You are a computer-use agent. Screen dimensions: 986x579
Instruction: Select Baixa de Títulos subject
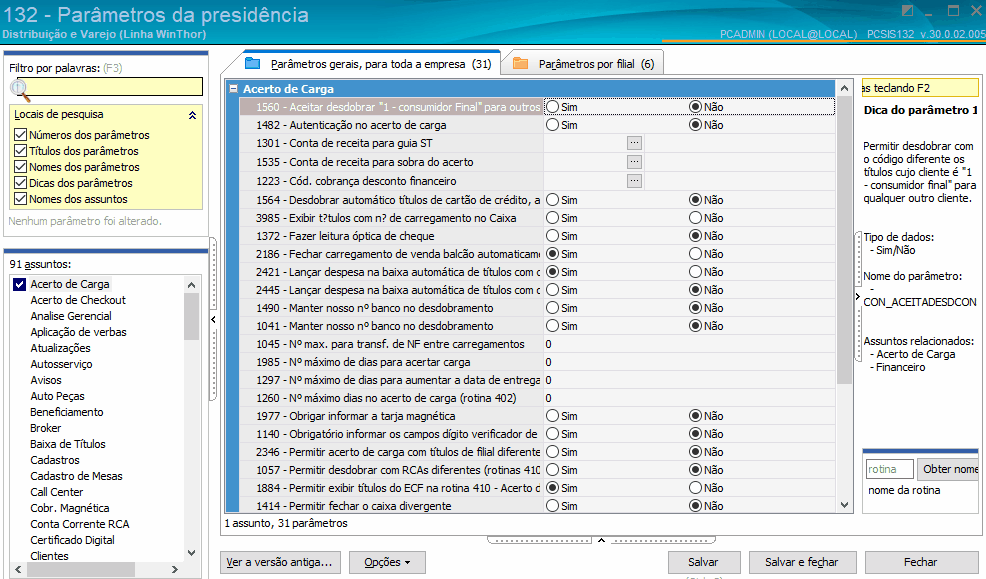(68, 444)
